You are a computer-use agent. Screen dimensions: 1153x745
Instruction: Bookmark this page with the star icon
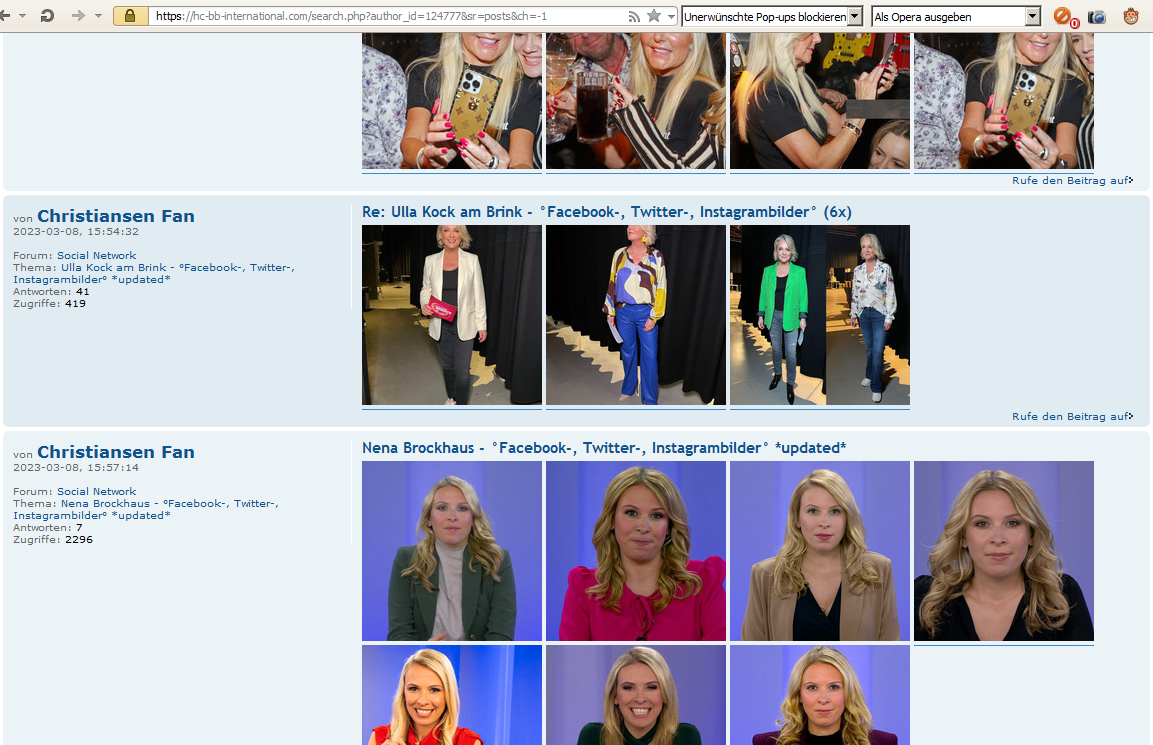click(654, 15)
